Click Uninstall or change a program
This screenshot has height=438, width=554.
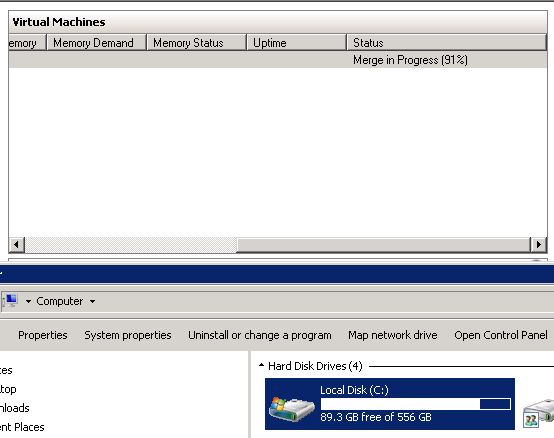[x=260, y=335]
